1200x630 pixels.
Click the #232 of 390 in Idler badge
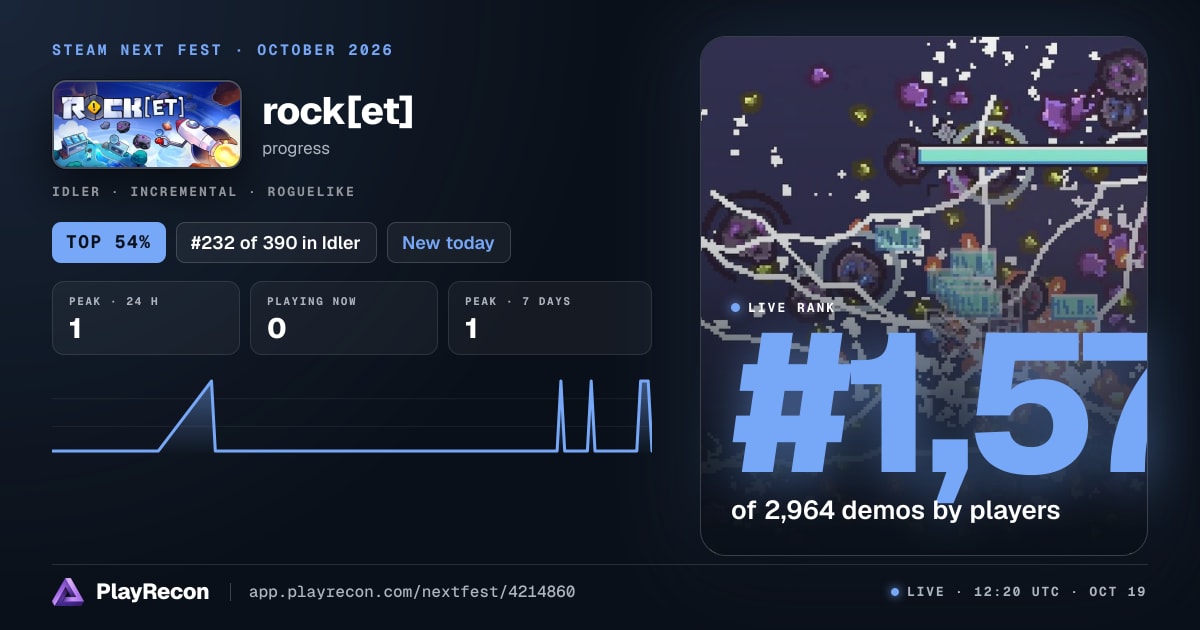coord(276,242)
